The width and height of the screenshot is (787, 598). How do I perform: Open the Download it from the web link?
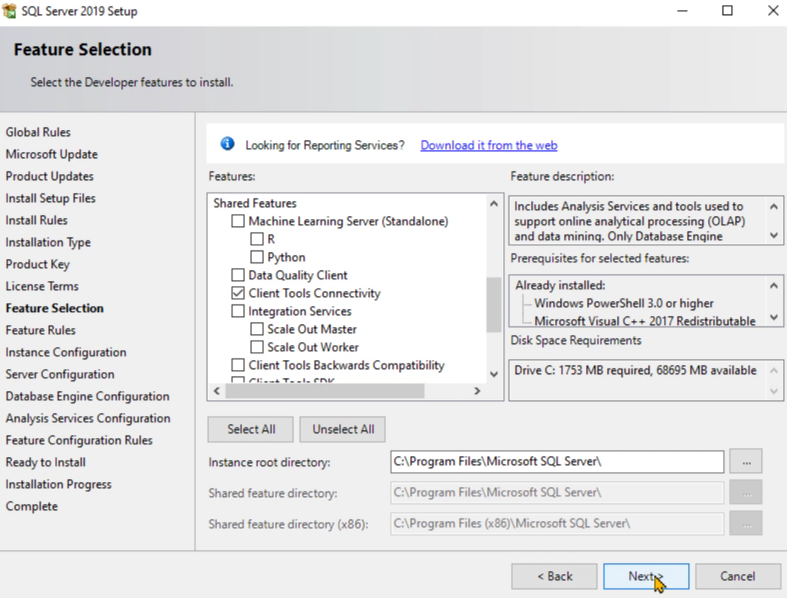click(x=488, y=145)
